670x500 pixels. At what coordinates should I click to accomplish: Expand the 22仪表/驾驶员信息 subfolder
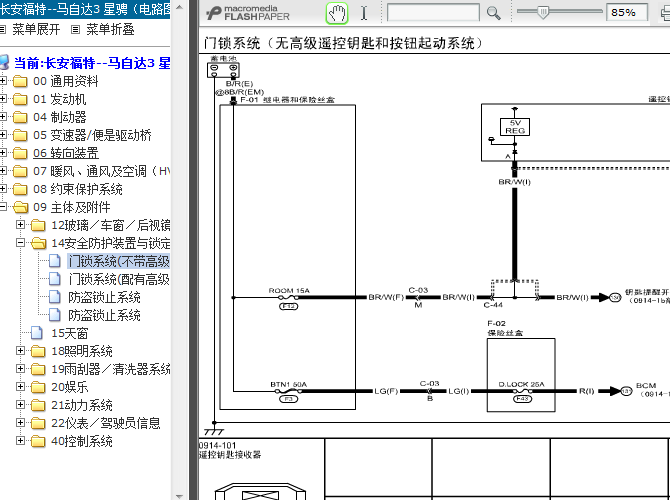pos(20,423)
